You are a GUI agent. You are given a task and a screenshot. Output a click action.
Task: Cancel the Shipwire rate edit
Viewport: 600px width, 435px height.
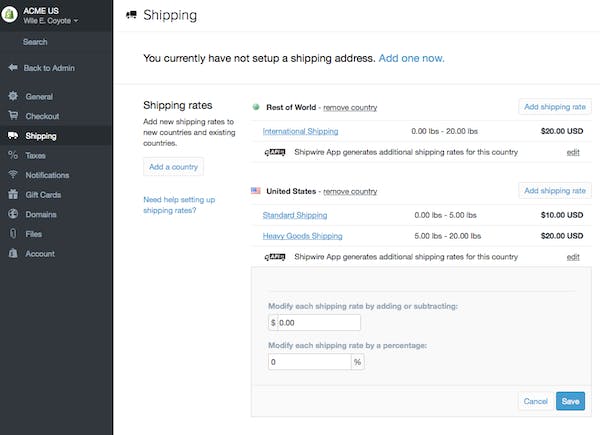pyautogui.click(x=535, y=401)
